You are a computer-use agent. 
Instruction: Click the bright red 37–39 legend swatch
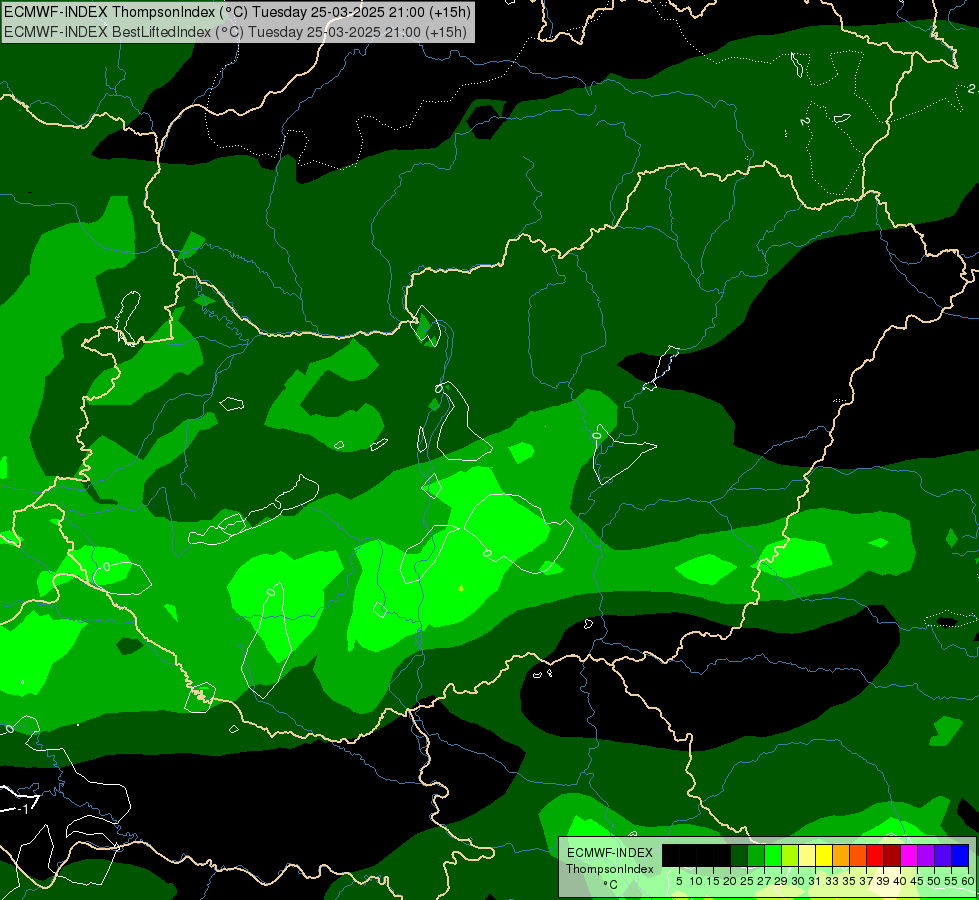pyautogui.click(x=875, y=855)
